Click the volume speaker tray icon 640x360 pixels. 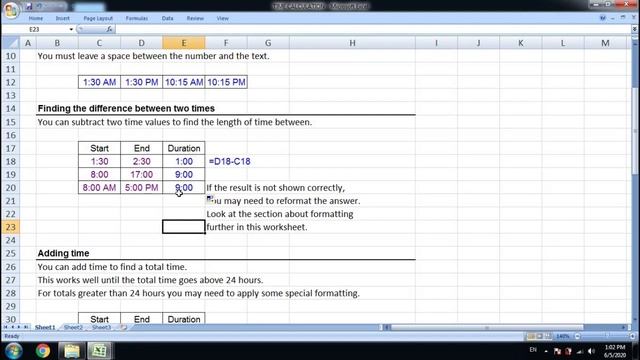[x=591, y=351]
